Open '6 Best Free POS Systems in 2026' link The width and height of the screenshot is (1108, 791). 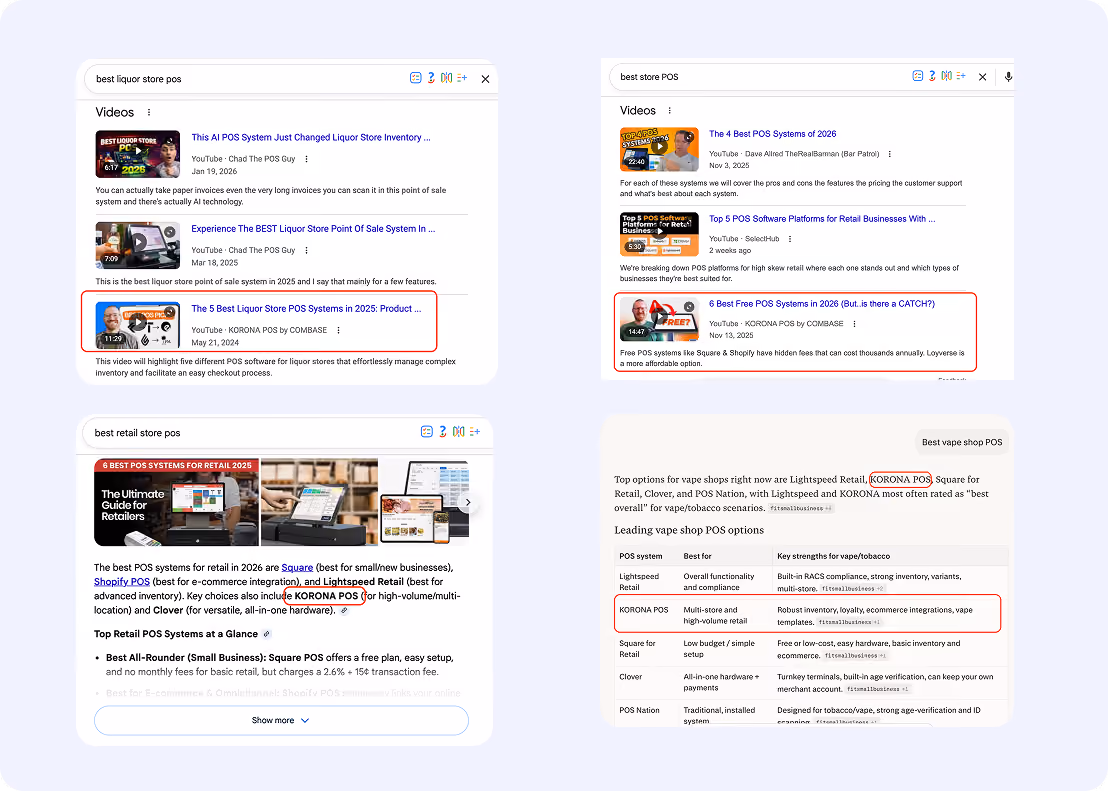pyautogui.click(x=822, y=304)
